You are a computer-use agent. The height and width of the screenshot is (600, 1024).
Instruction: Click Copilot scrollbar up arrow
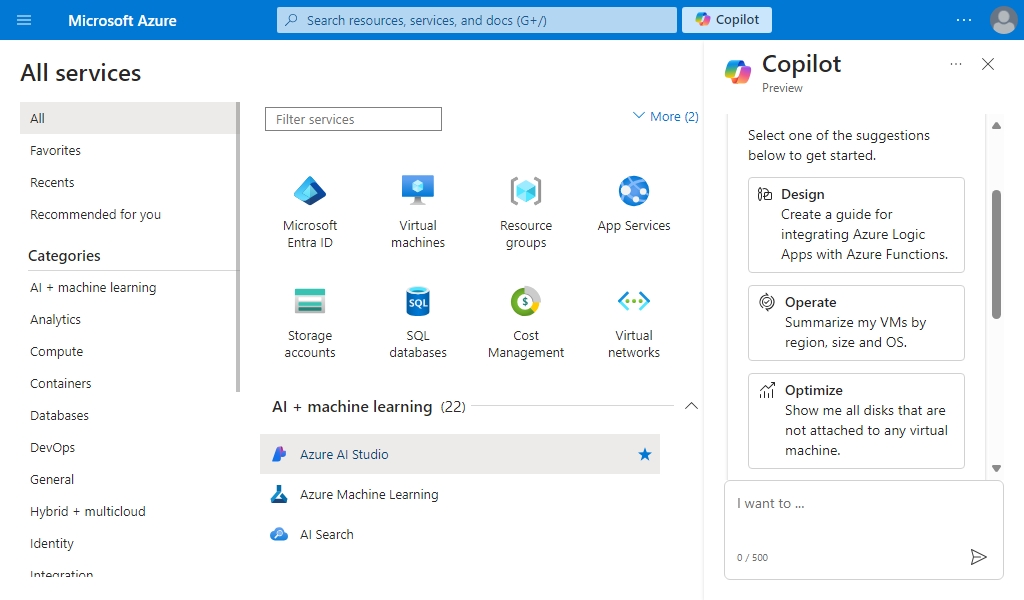(997, 125)
